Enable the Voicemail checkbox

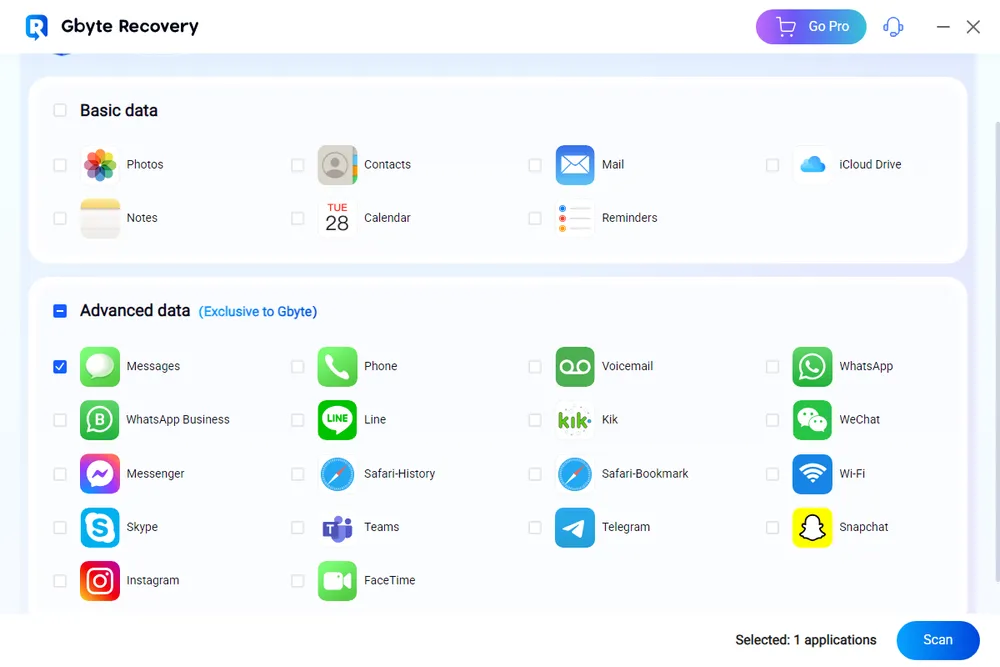point(535,367)
